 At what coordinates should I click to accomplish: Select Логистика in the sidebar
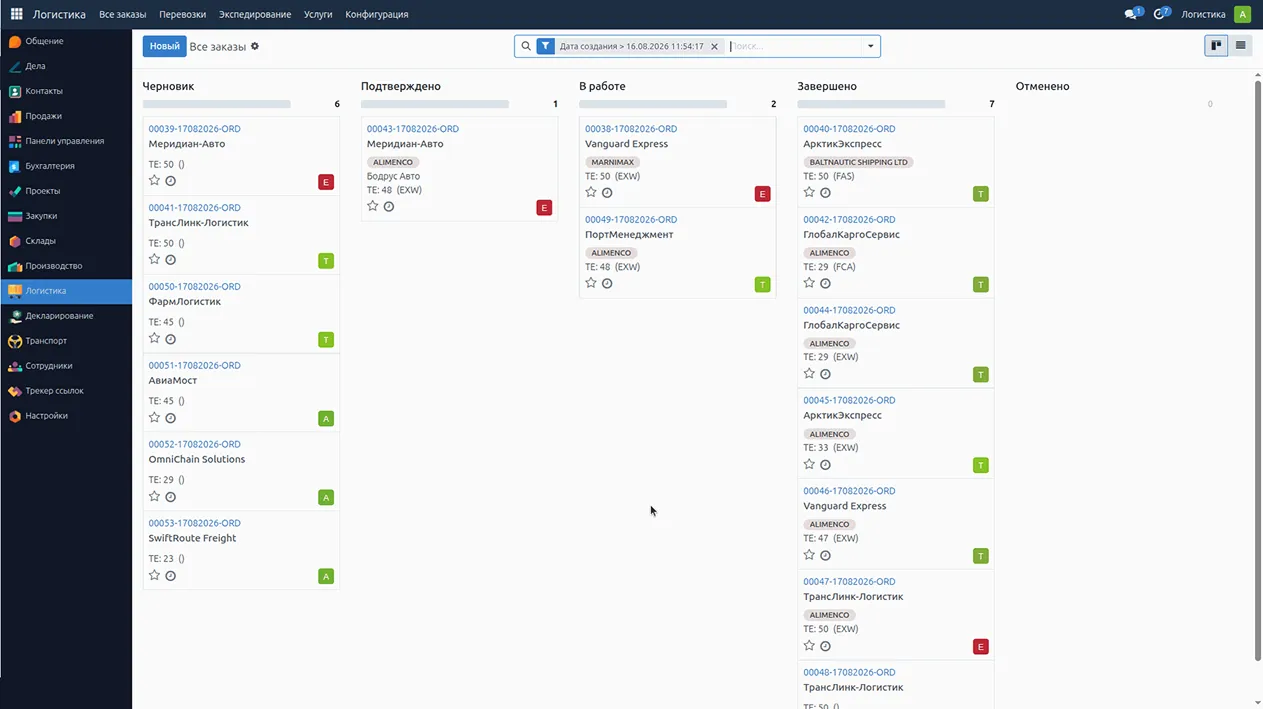point(66,291)
